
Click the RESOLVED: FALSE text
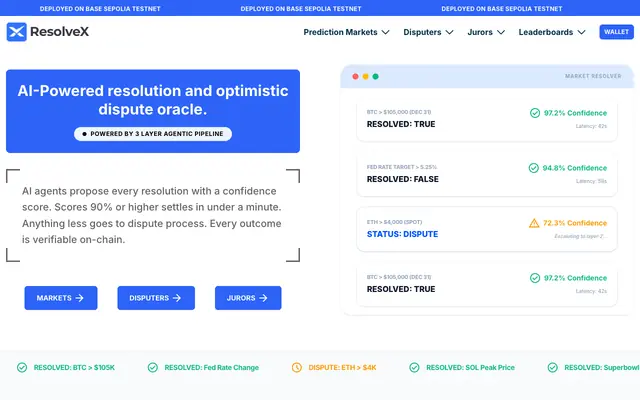[402, 179]
